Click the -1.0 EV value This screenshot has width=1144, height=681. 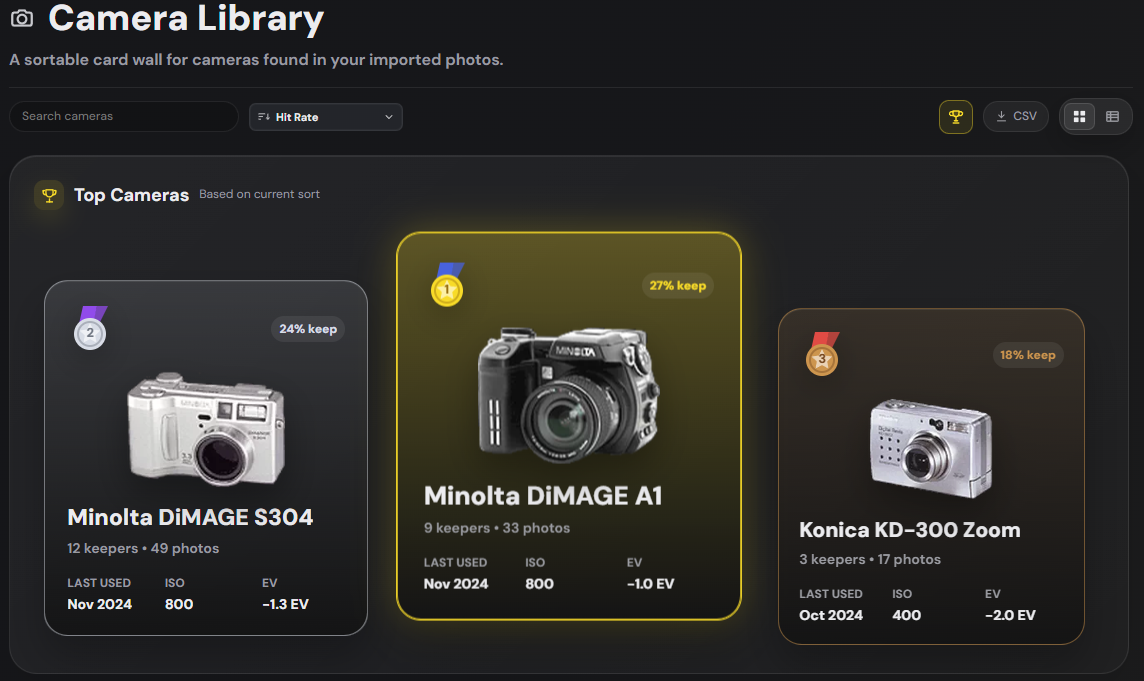(x=650, y=584)
